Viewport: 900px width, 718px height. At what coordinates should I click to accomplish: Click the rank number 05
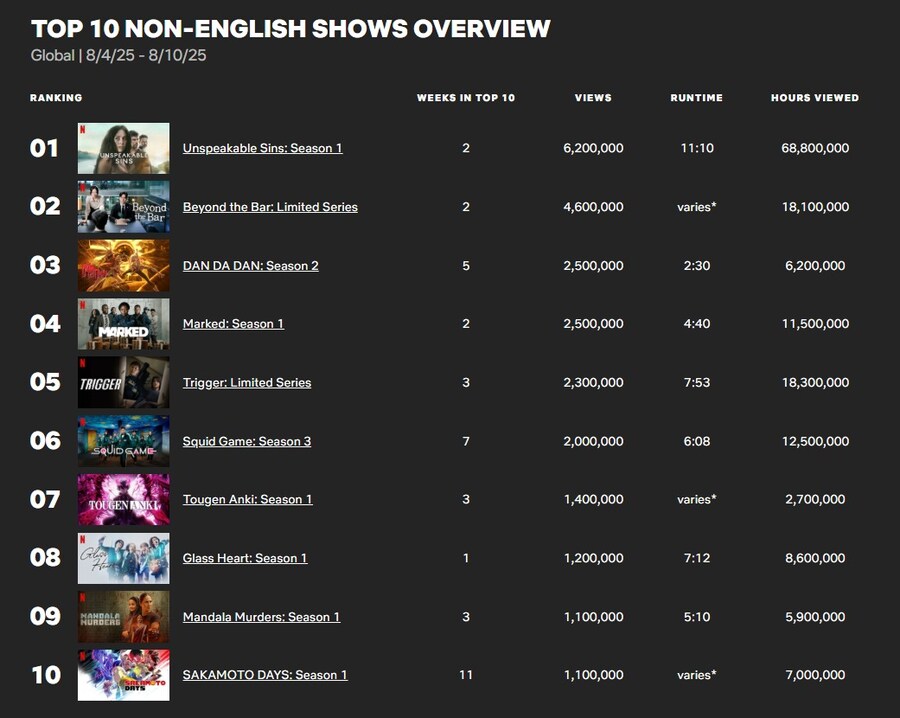(x=45, y=382)
